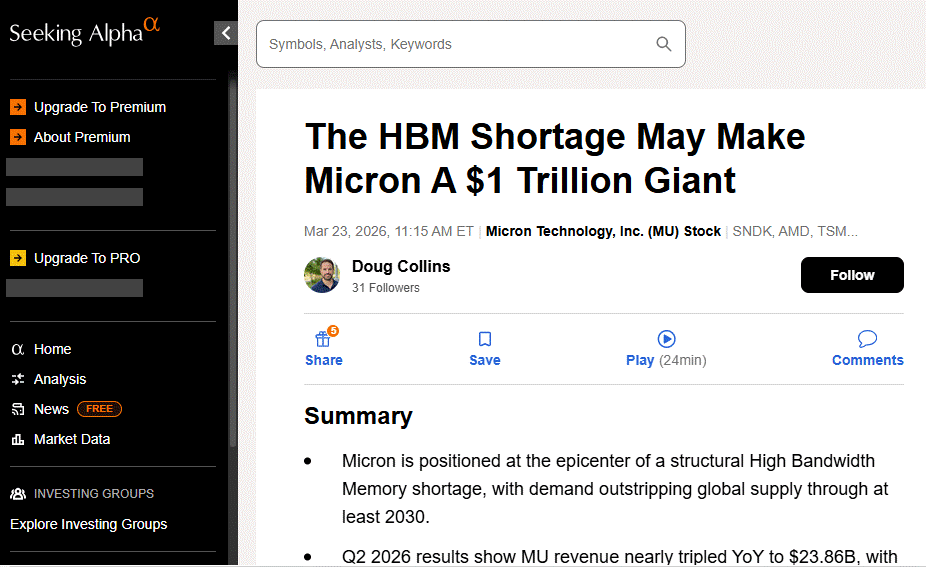Select Upgrade To PRO in the sidebar
Image resolution: width=926 pixels, height=567 pixels.
[86, 258]
